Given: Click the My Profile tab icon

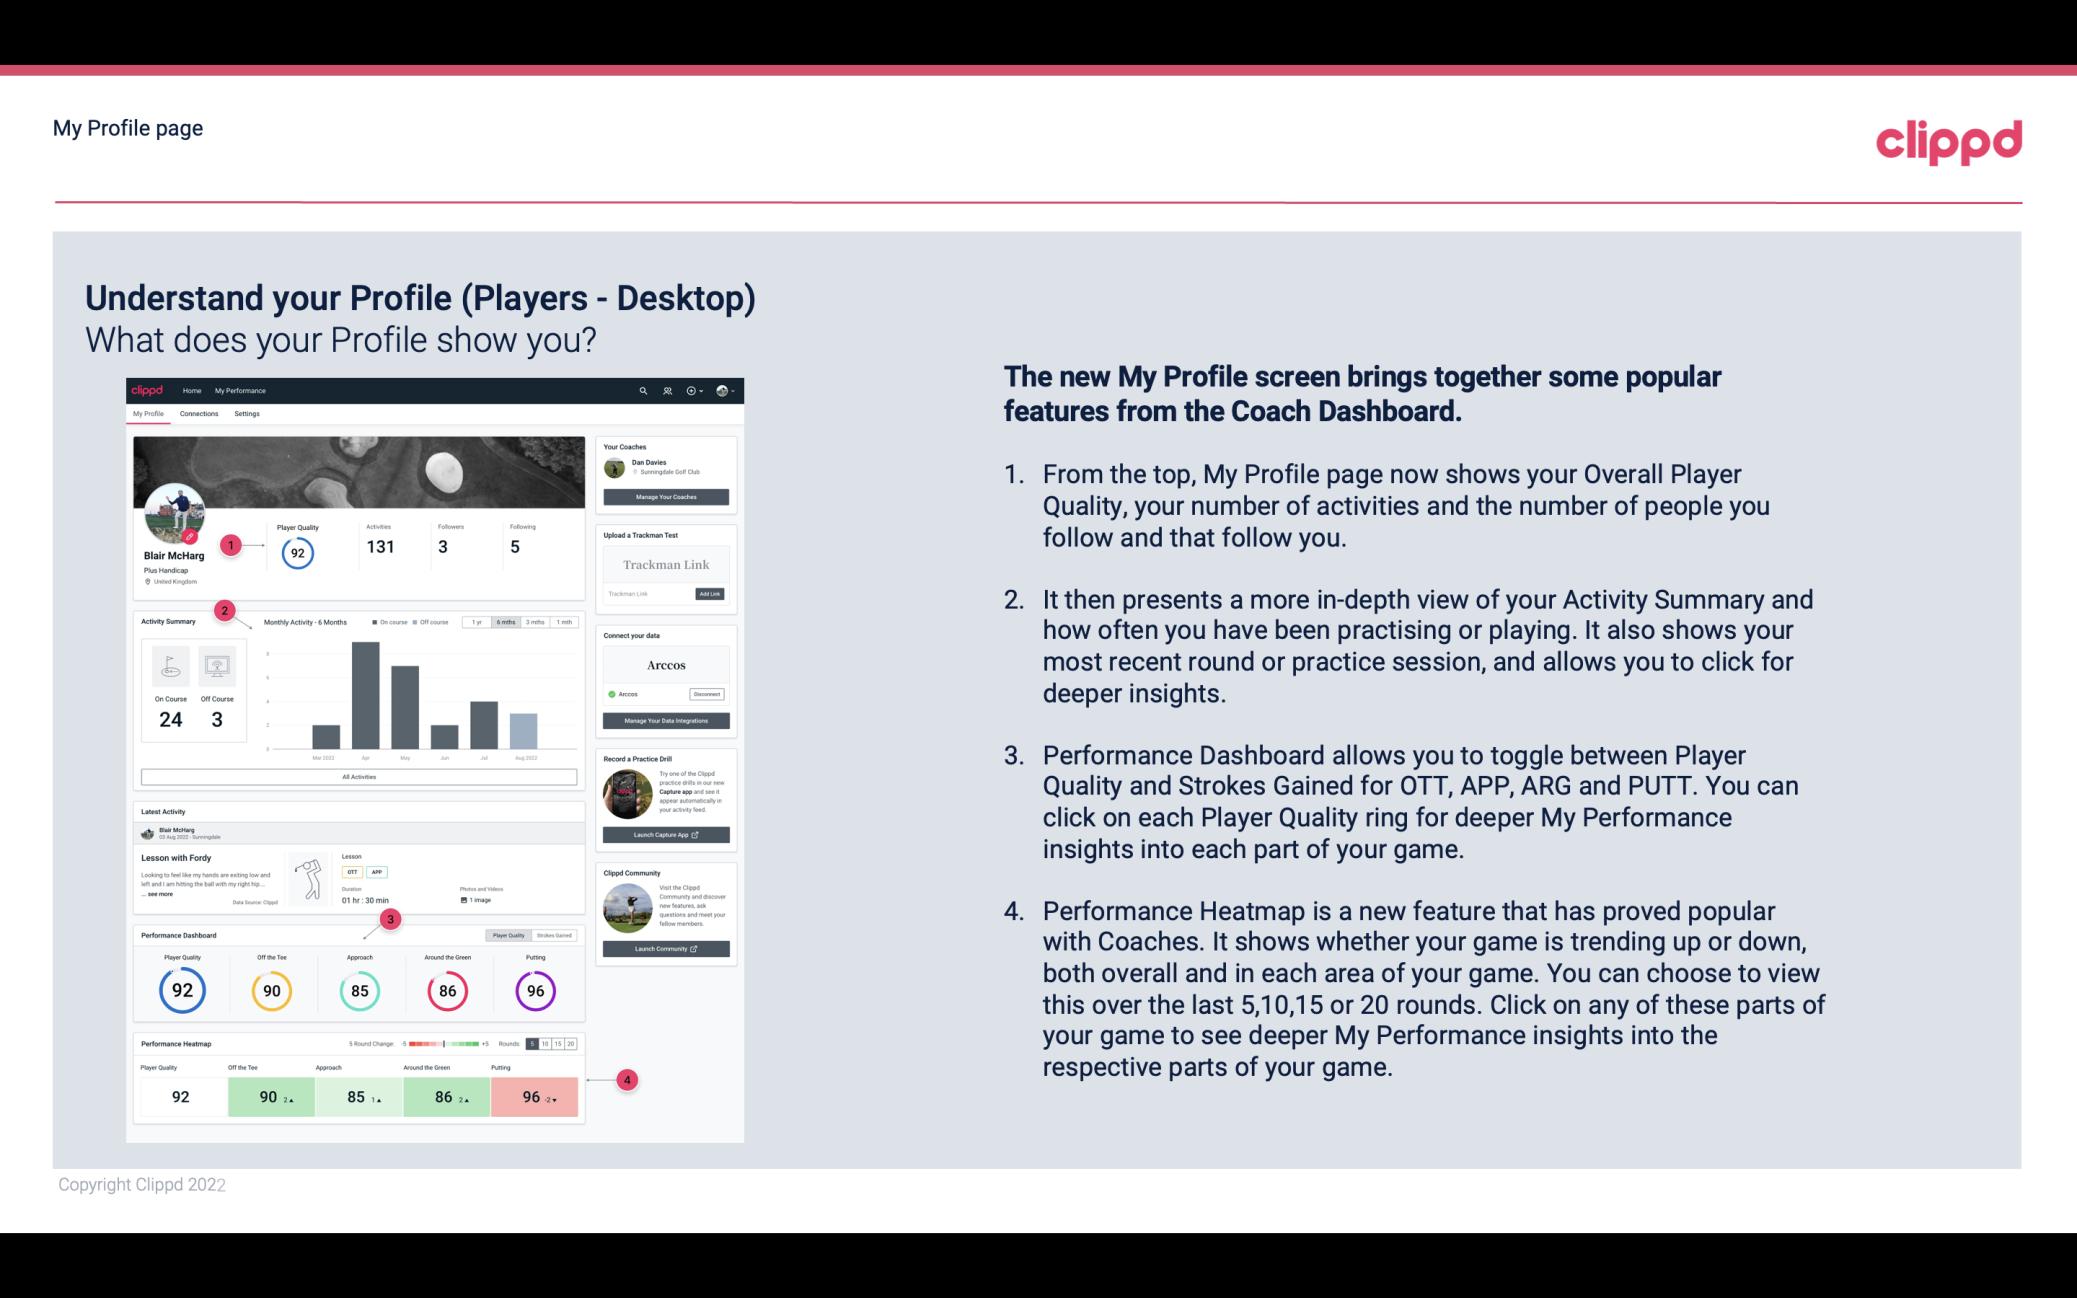Looking at the screenshot, I should pyautogui.click(x=151, y=414).
